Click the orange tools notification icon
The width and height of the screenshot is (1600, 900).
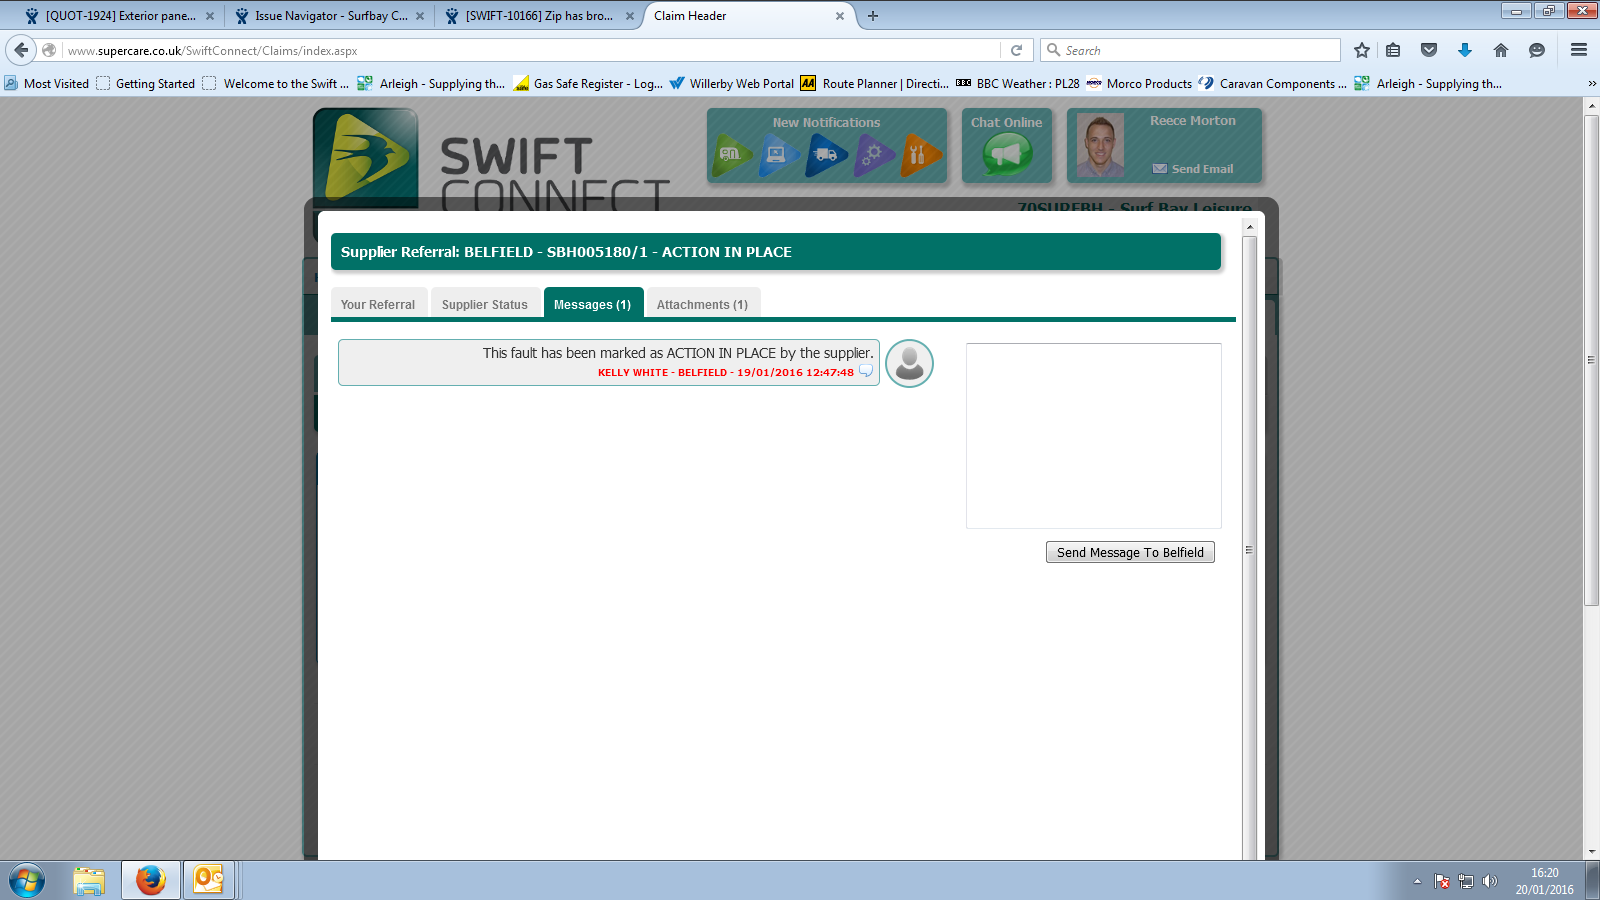point(921,155)
